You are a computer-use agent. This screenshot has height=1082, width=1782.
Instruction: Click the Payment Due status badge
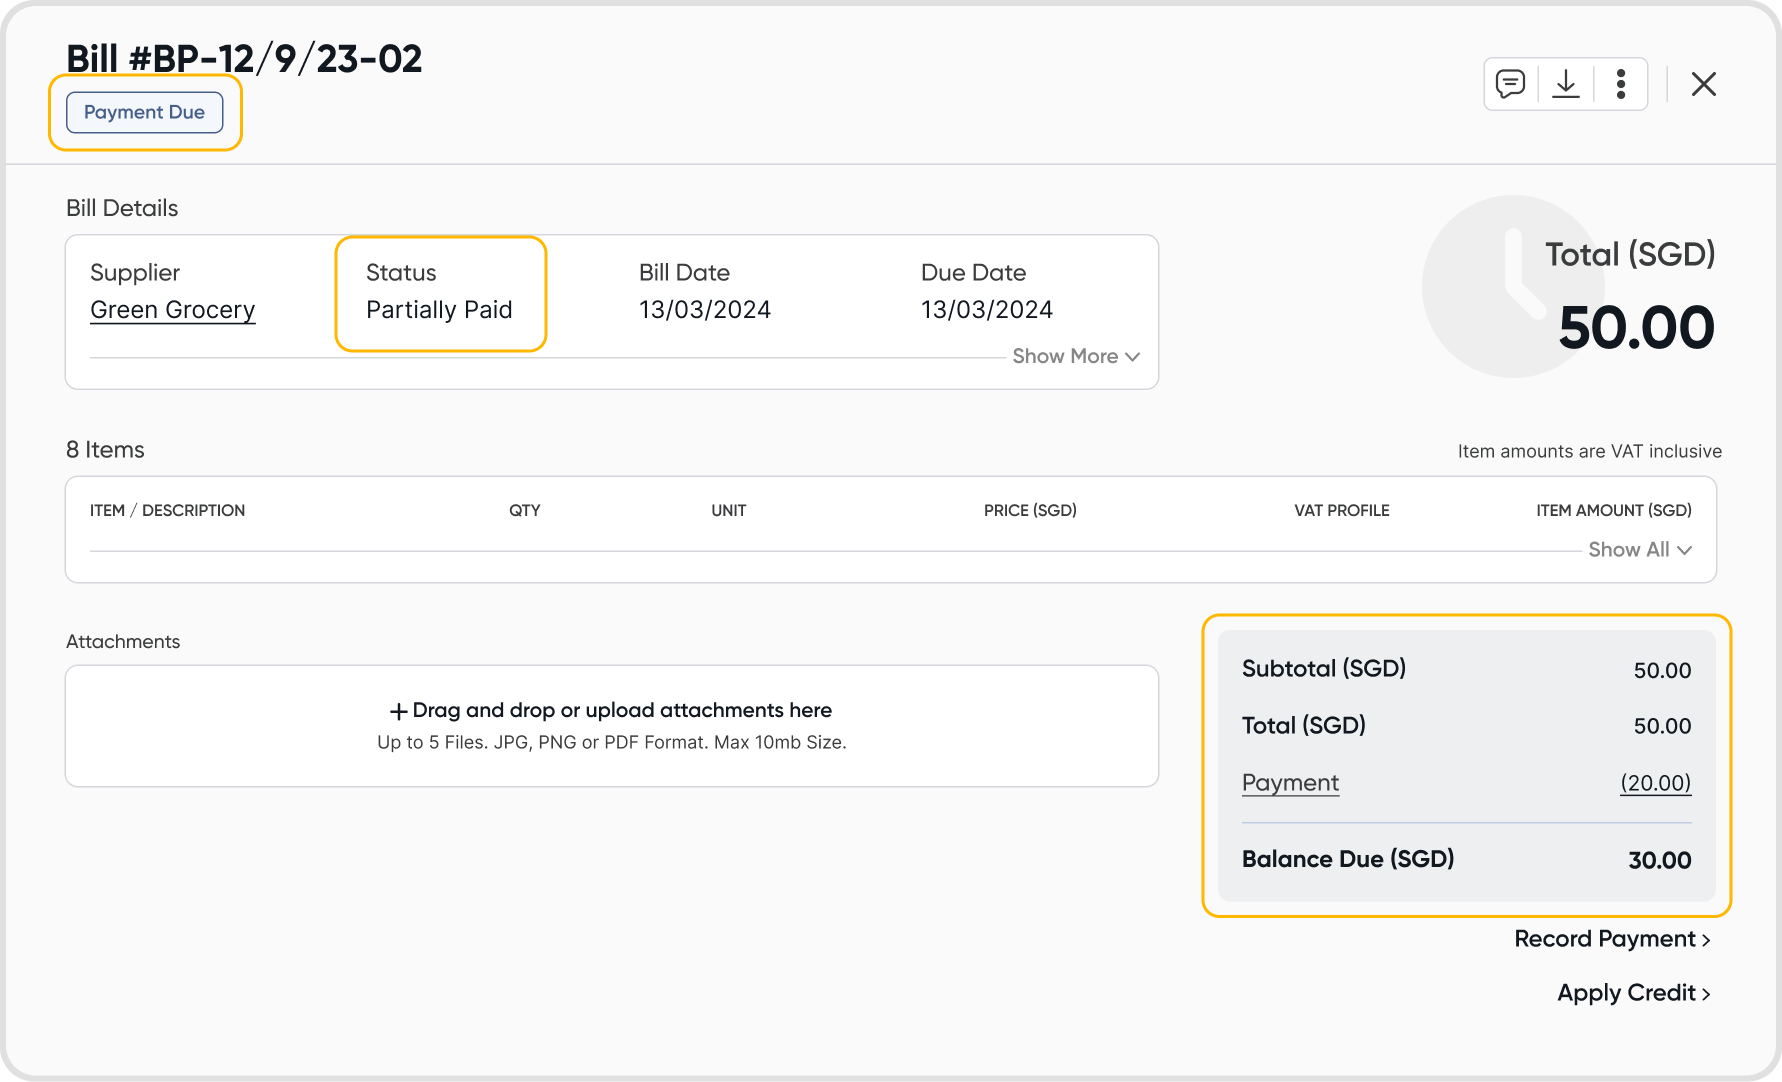click(144, 112)
